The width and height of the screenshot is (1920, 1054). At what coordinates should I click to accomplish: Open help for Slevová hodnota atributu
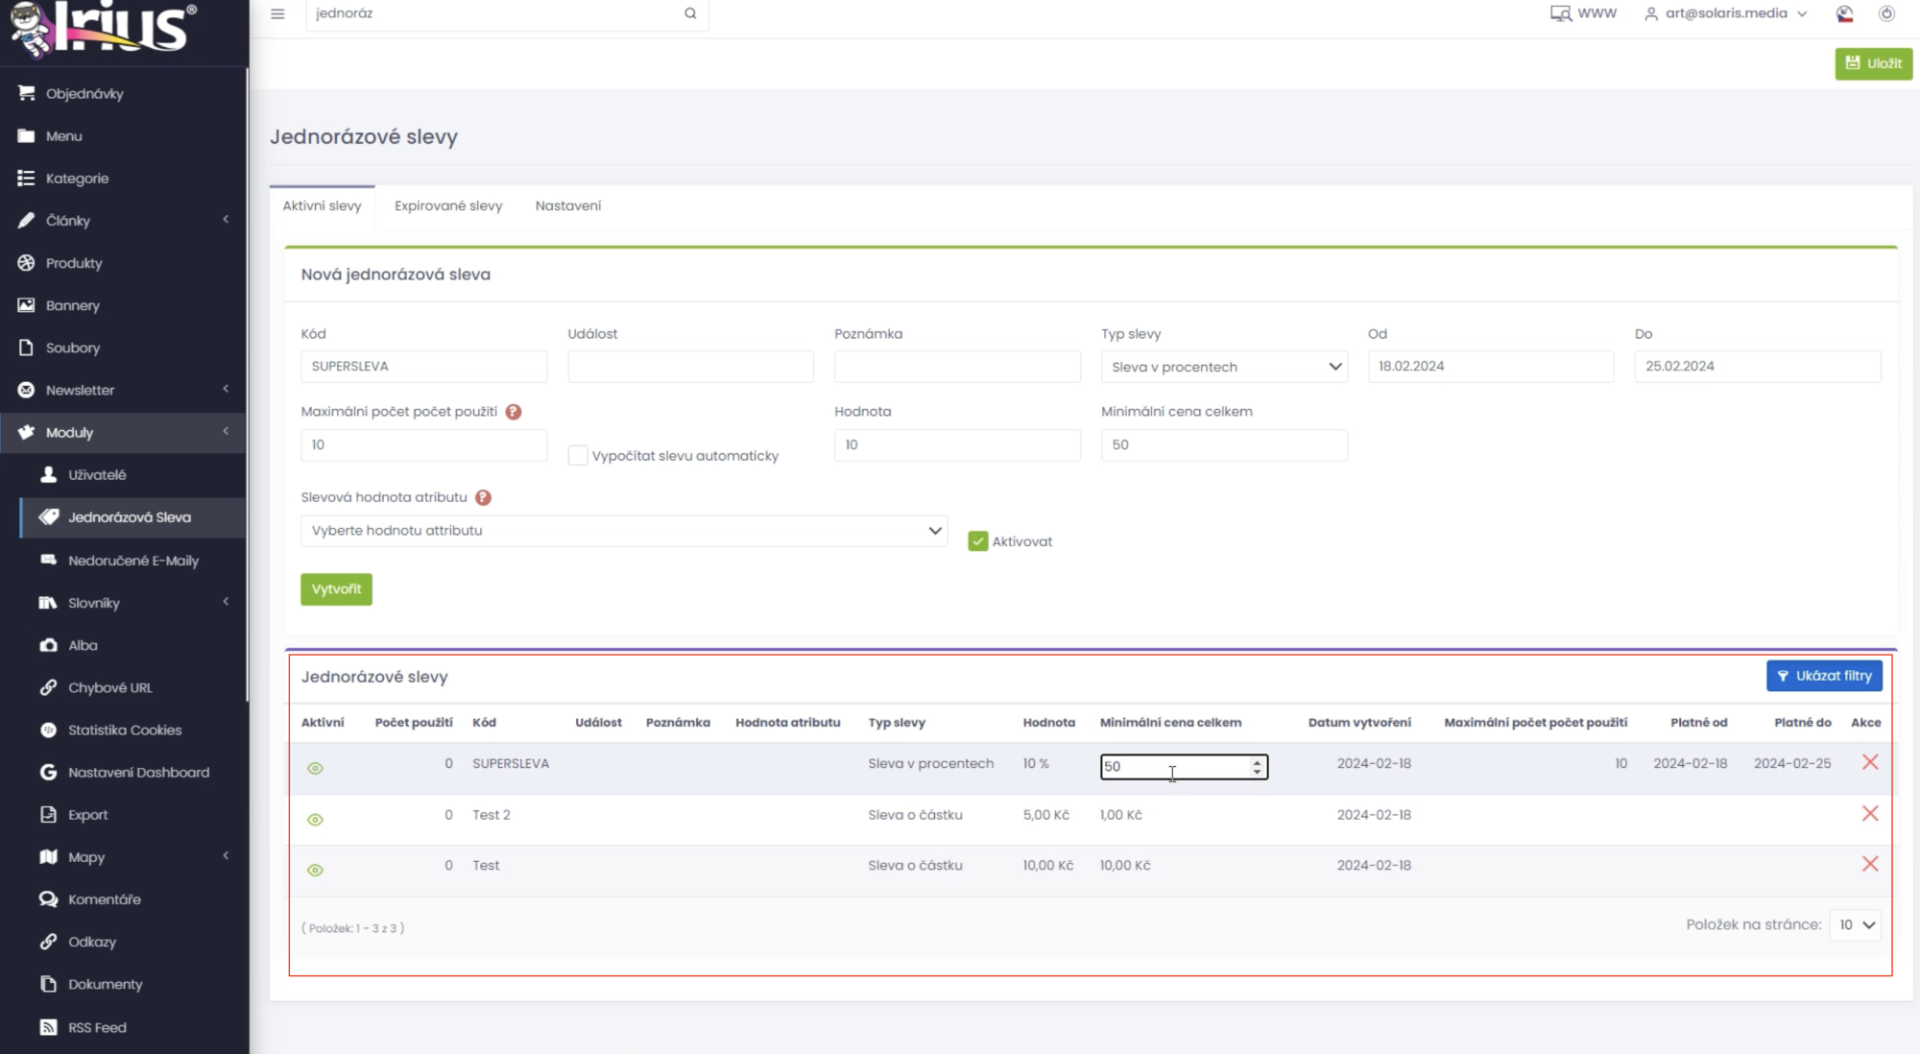point(483,497)
